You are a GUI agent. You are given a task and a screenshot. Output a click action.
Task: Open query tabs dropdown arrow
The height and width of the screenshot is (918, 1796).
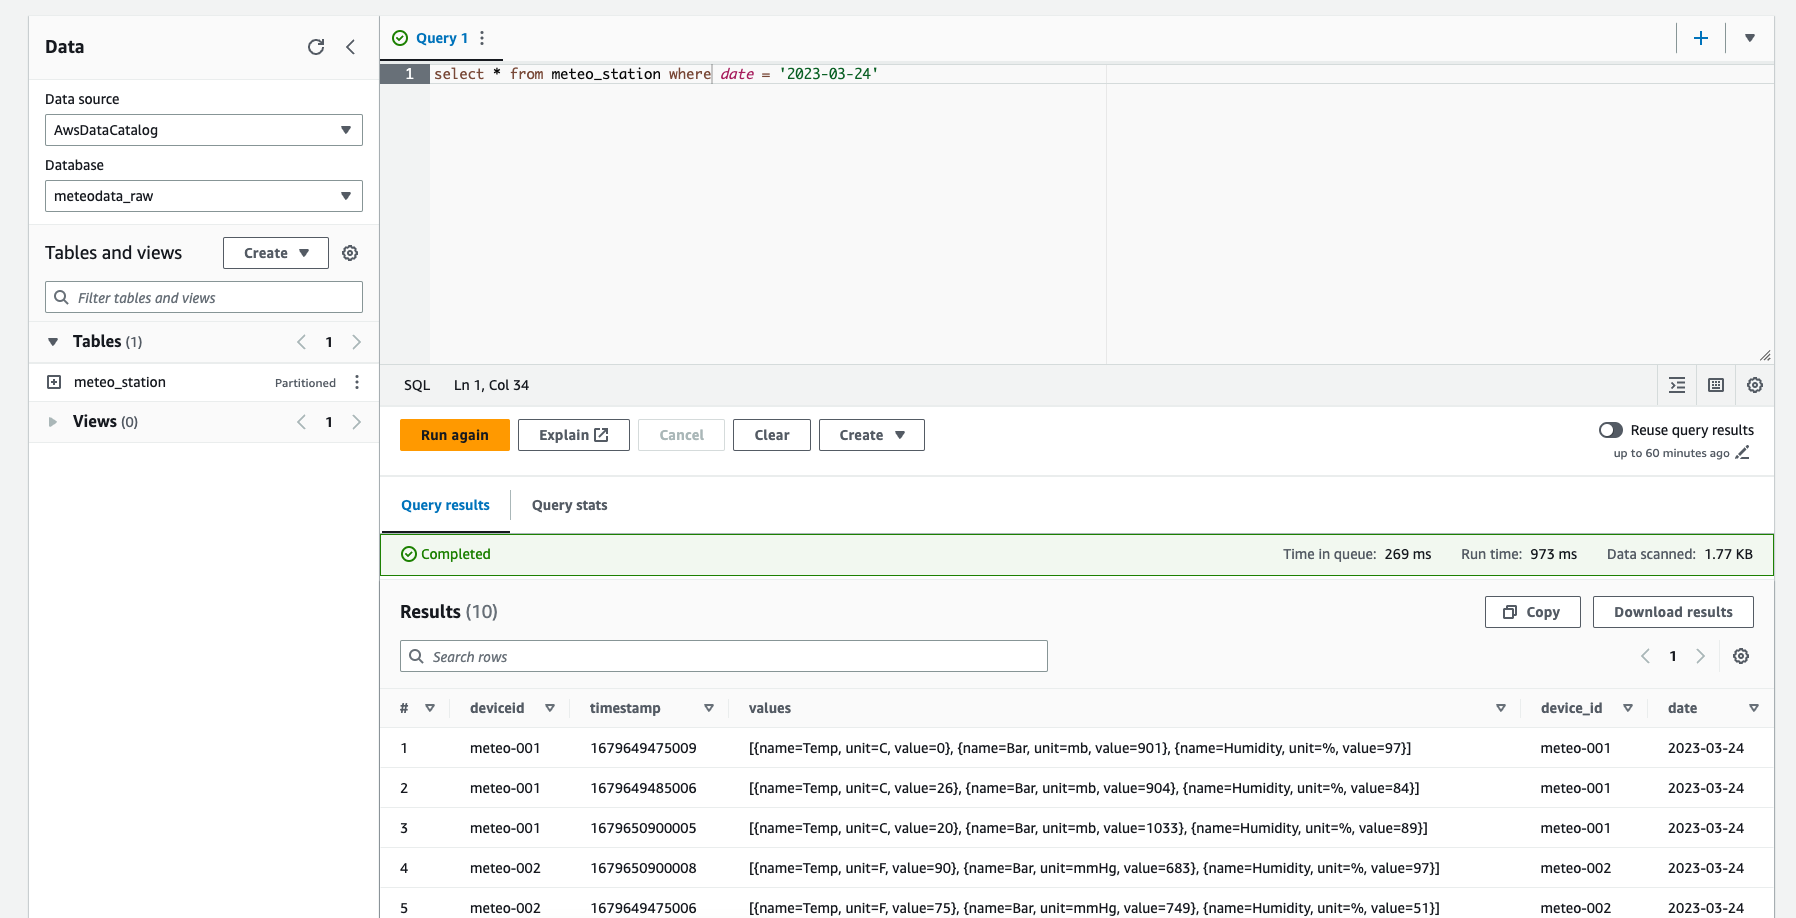1750,38
